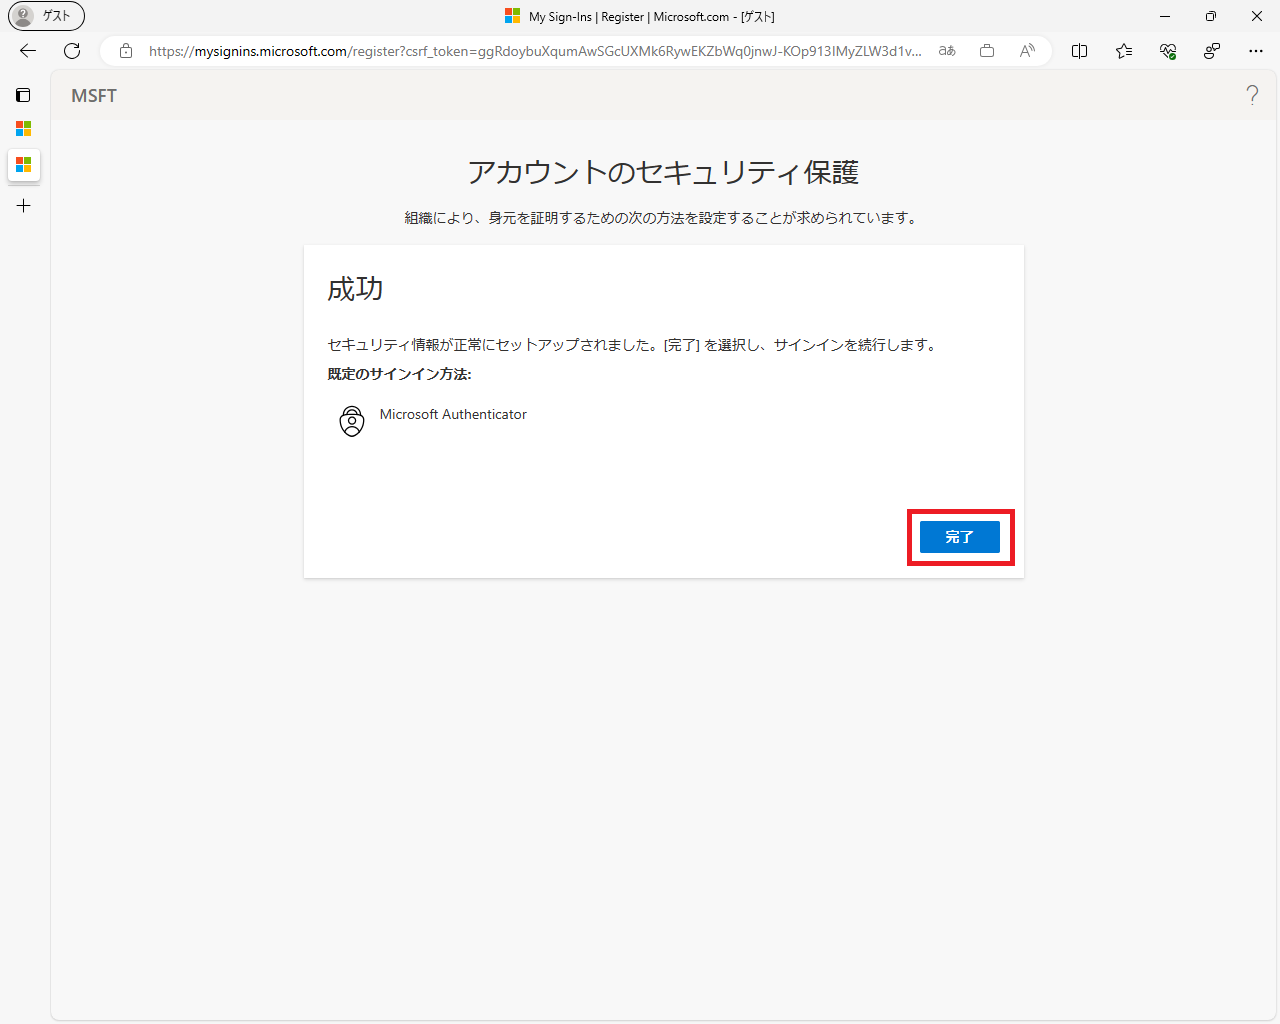Reload the page with the refresh icon
The height and width of the screenshot is (1024, 1280).
pyautogui.click(x=72, y=51)
